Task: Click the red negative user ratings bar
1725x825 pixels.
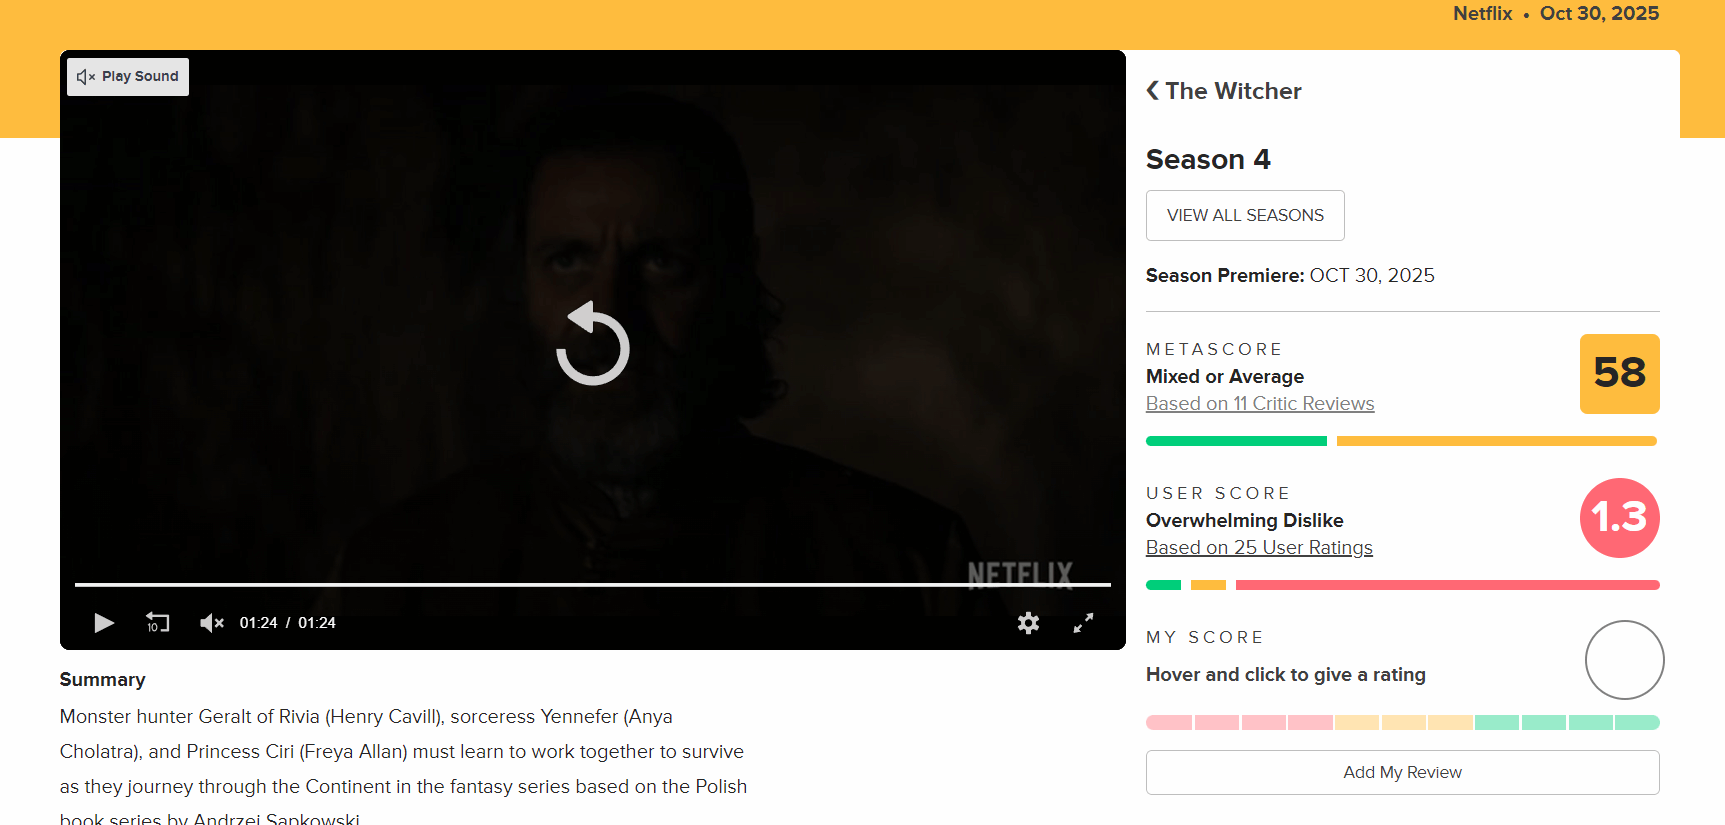Action: point(1448,585)
